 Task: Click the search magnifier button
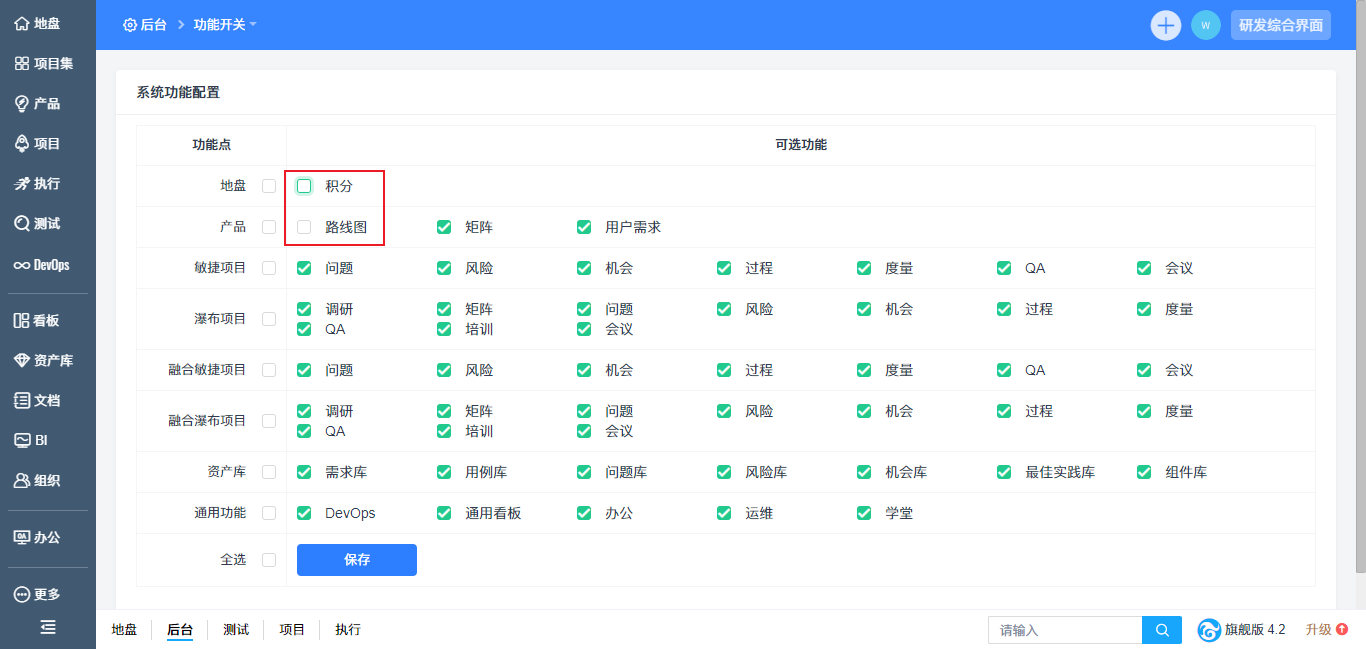(x=1162, y=630)
